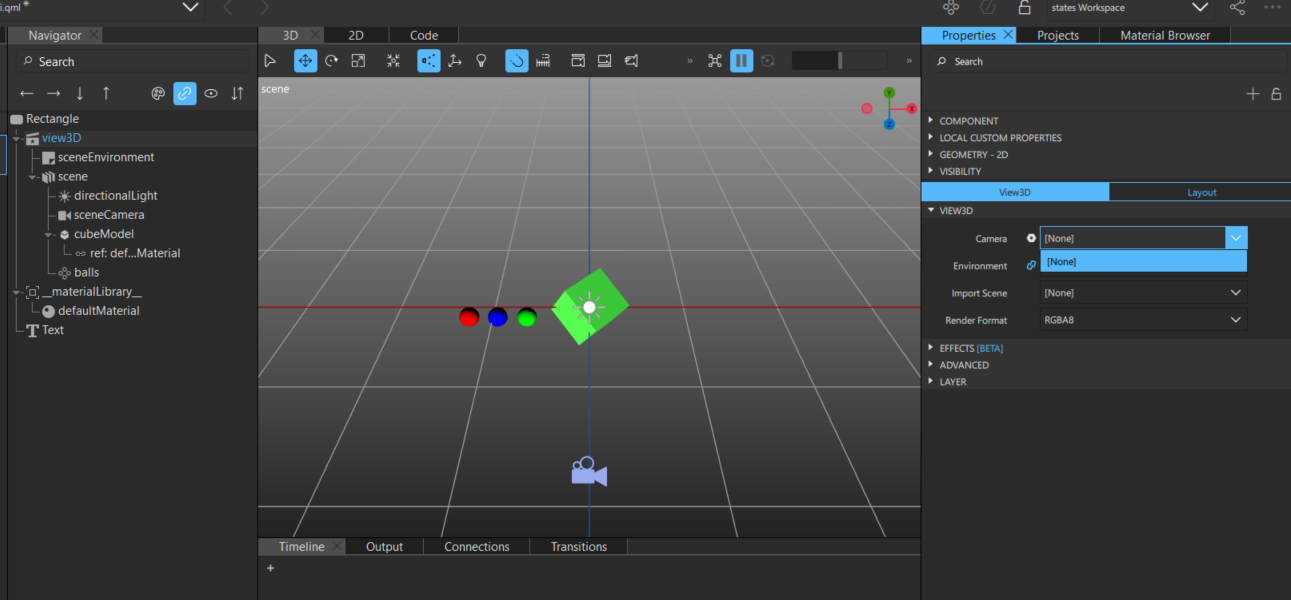Screen dimensions: 1291x600
Task: Click the palette icon in Navigator toolbar
Action: [x=158, y=94]
